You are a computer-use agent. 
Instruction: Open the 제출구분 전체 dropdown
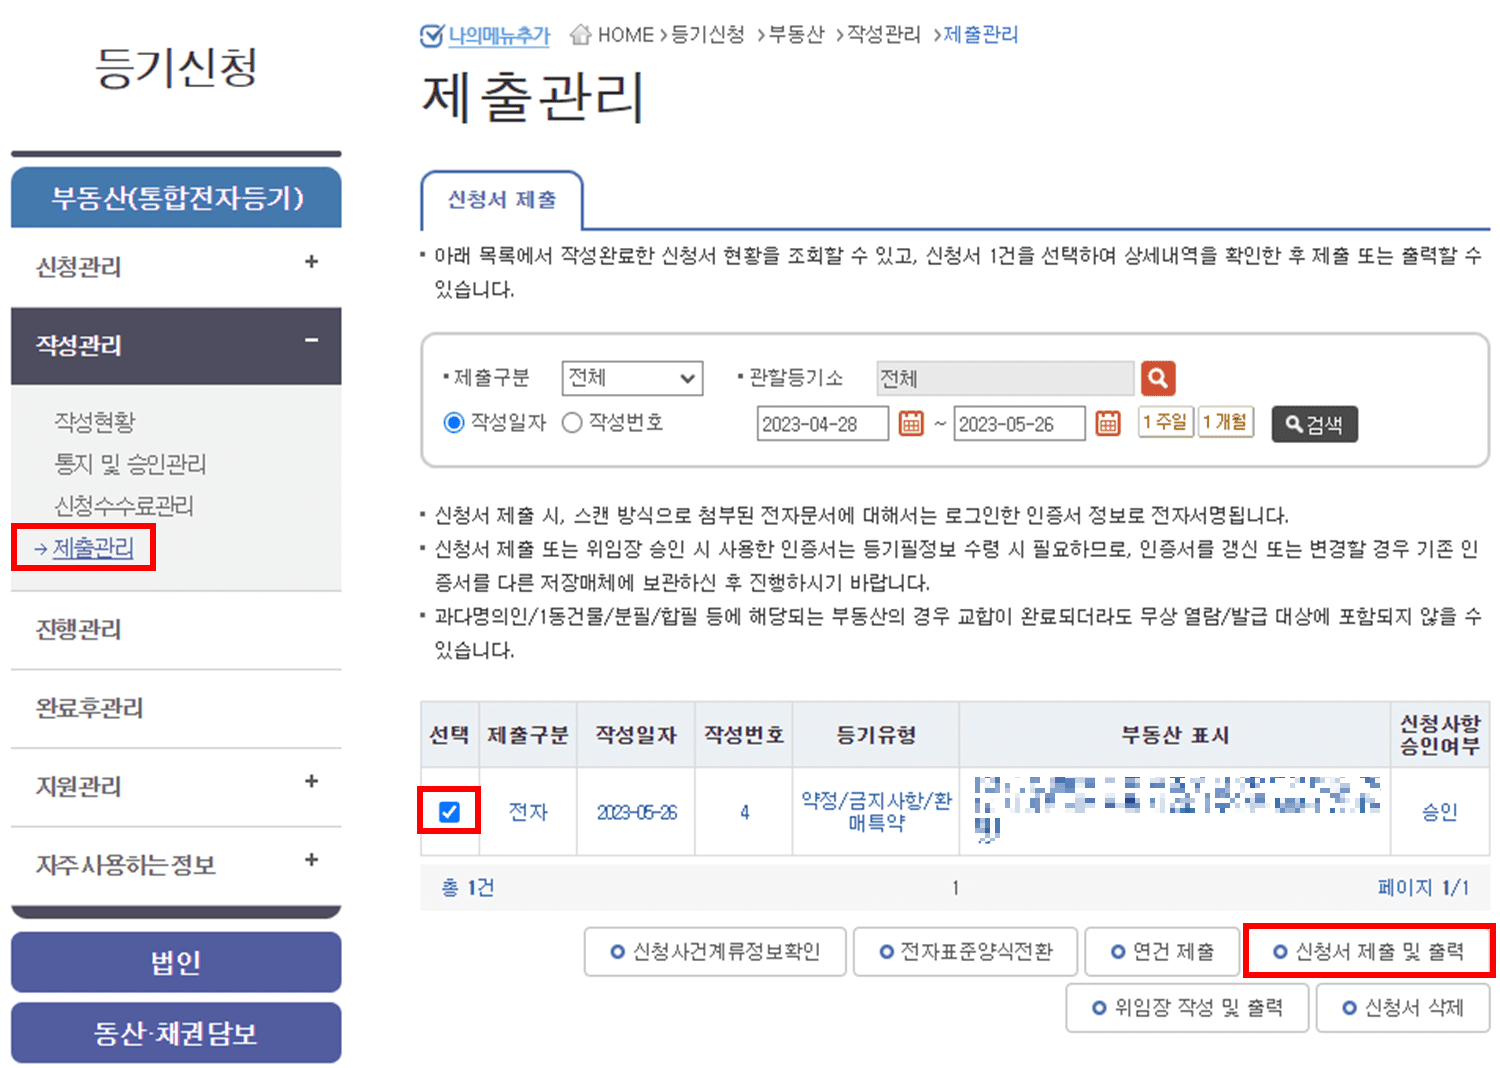632,378
